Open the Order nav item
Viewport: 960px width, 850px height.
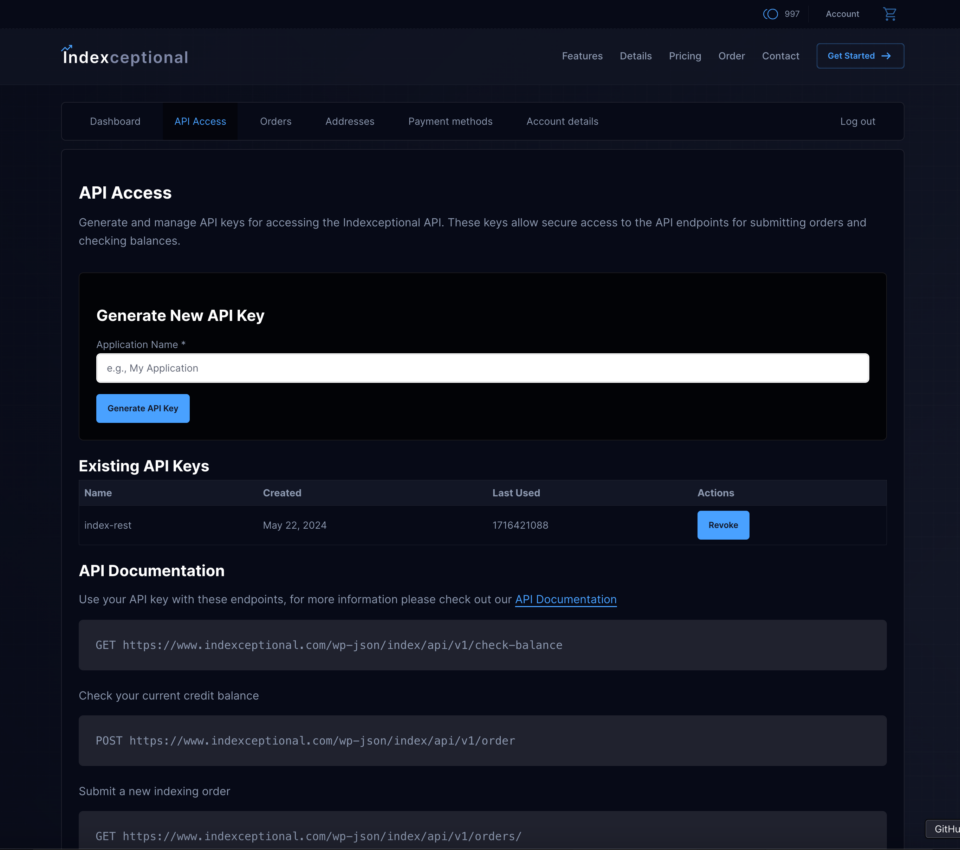pyautogui.click(x=731, y=56)
